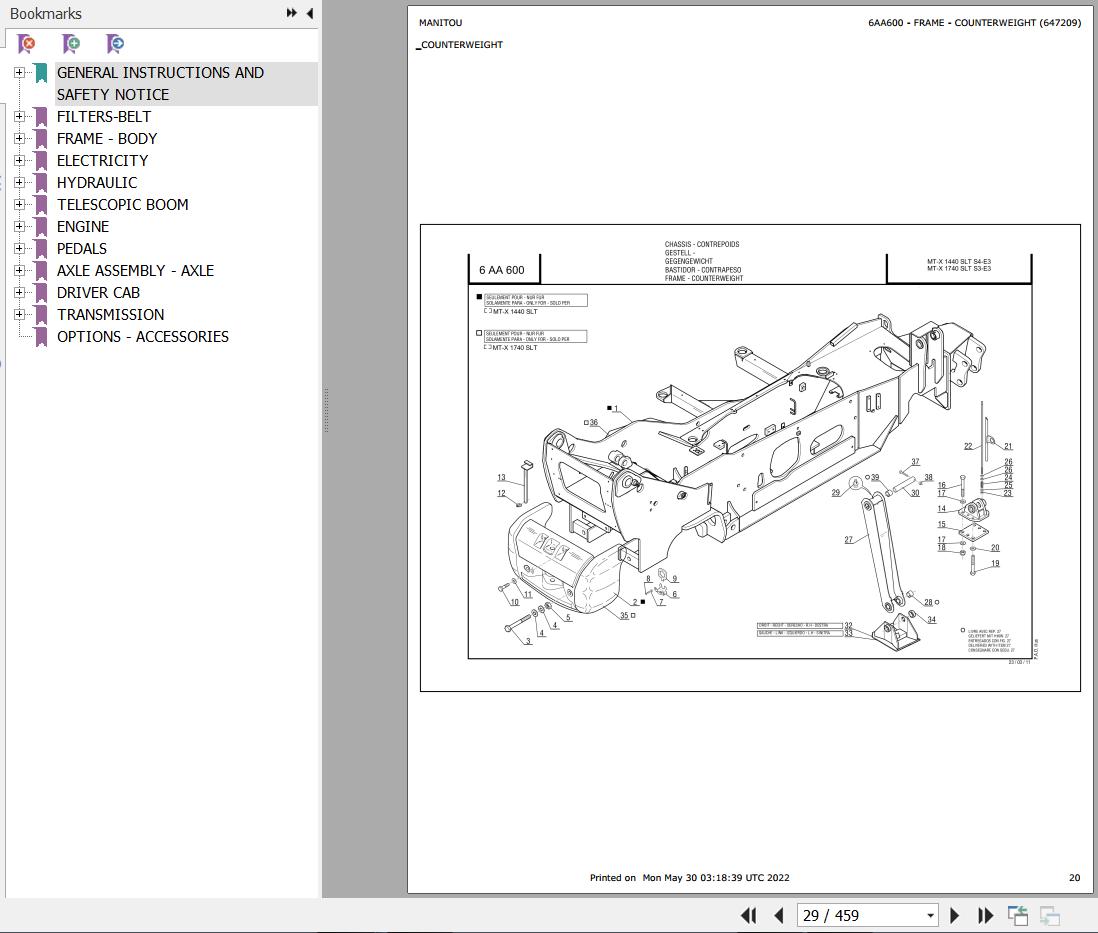The image size is (1098, 933).
Task: Open the OPTIONS - ACCESSORIES bookmark
Action: (143, 337)
